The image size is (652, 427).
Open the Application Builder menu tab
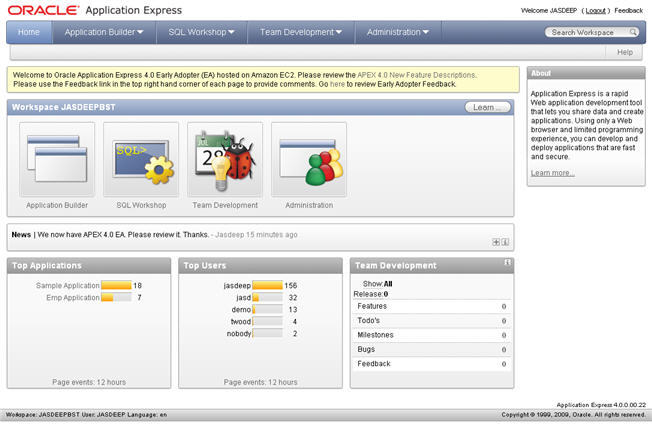(x=104, y=32)
